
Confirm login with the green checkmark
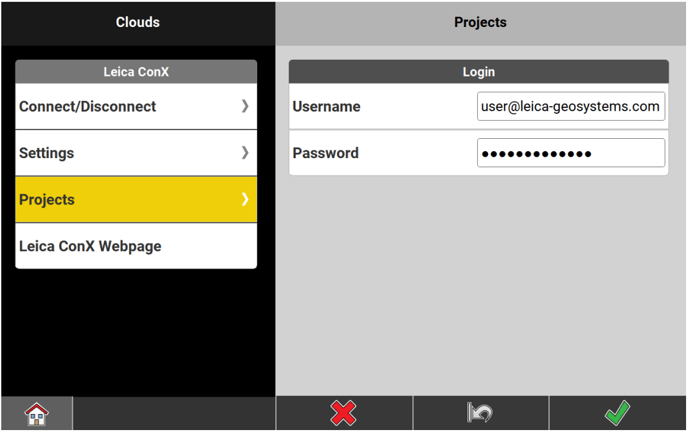coord(617,413)
